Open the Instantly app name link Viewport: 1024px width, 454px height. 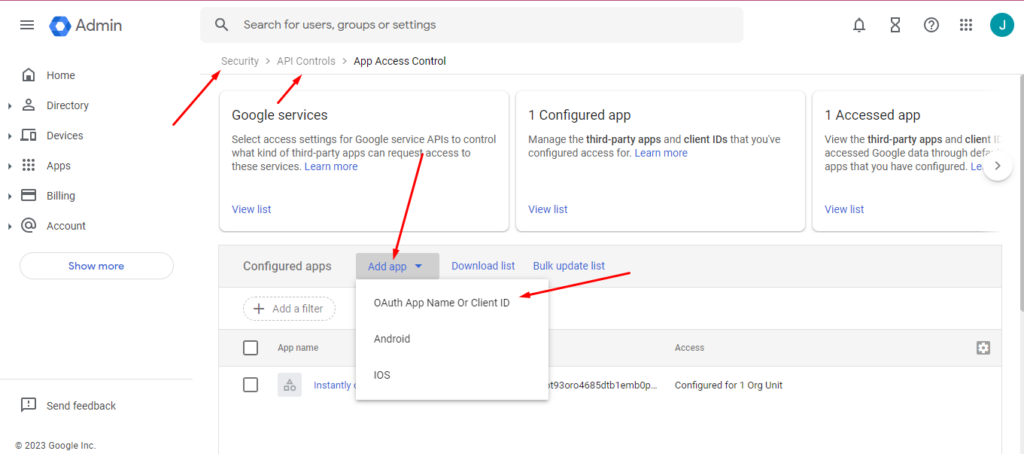pyautogui.click(x=334, y=385)
